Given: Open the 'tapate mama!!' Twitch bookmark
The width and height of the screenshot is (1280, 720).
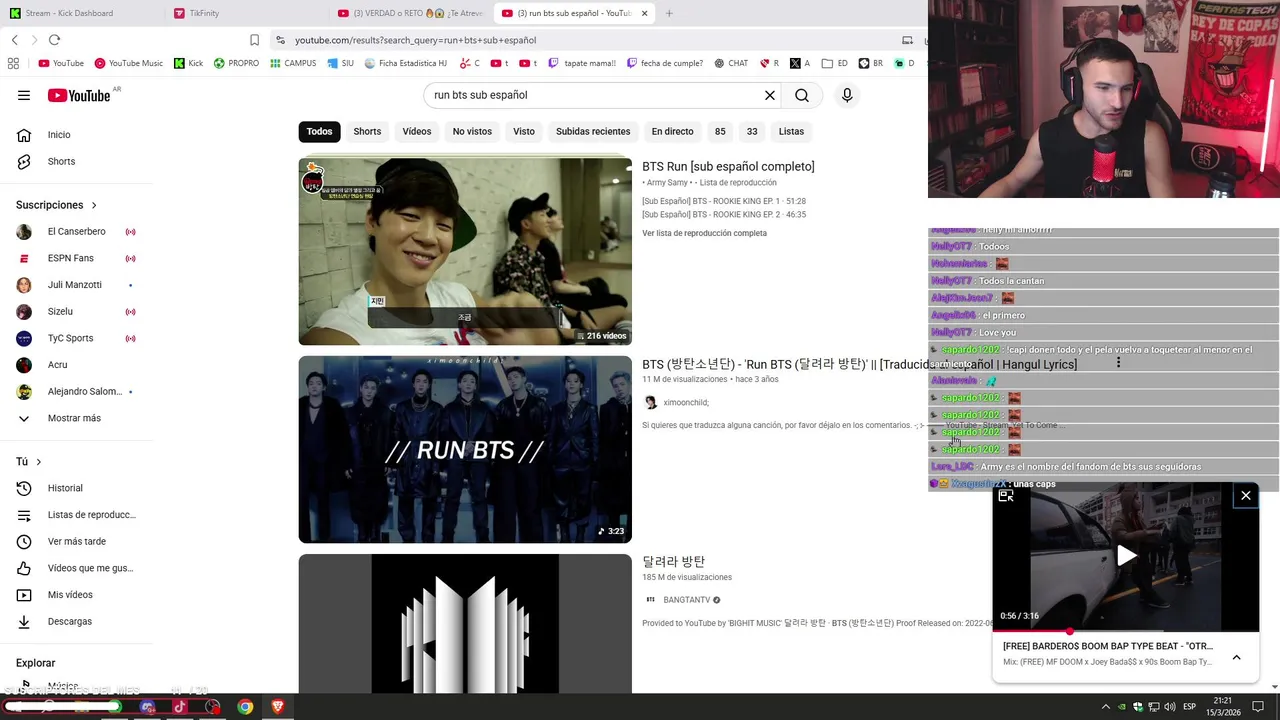Looking at the screenshot, I should click(581, 63).
